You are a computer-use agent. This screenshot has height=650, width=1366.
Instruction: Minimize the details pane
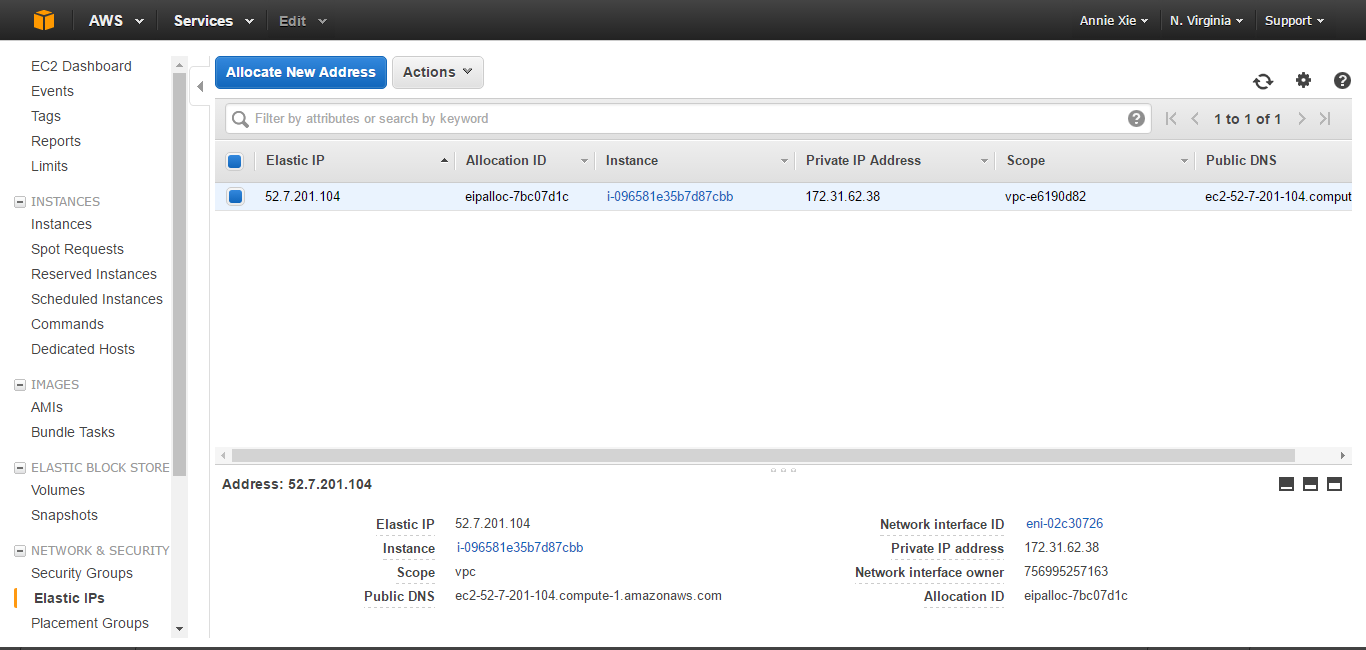pyautogui.click(x=1286, y=484)
